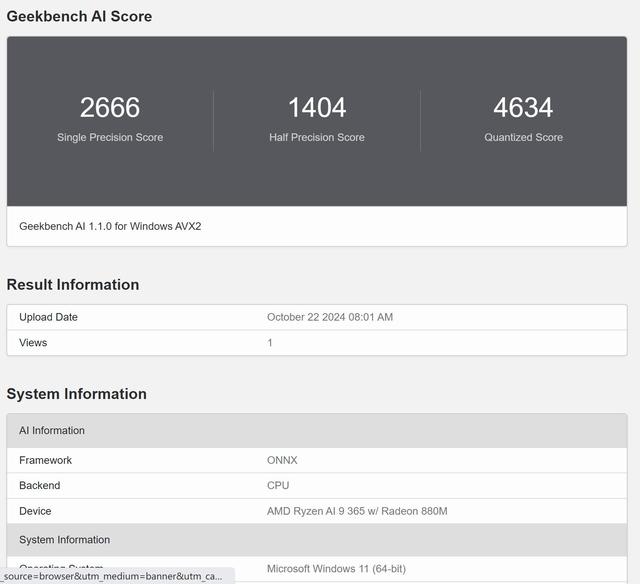Click the Upload Date label

[48, 317]
